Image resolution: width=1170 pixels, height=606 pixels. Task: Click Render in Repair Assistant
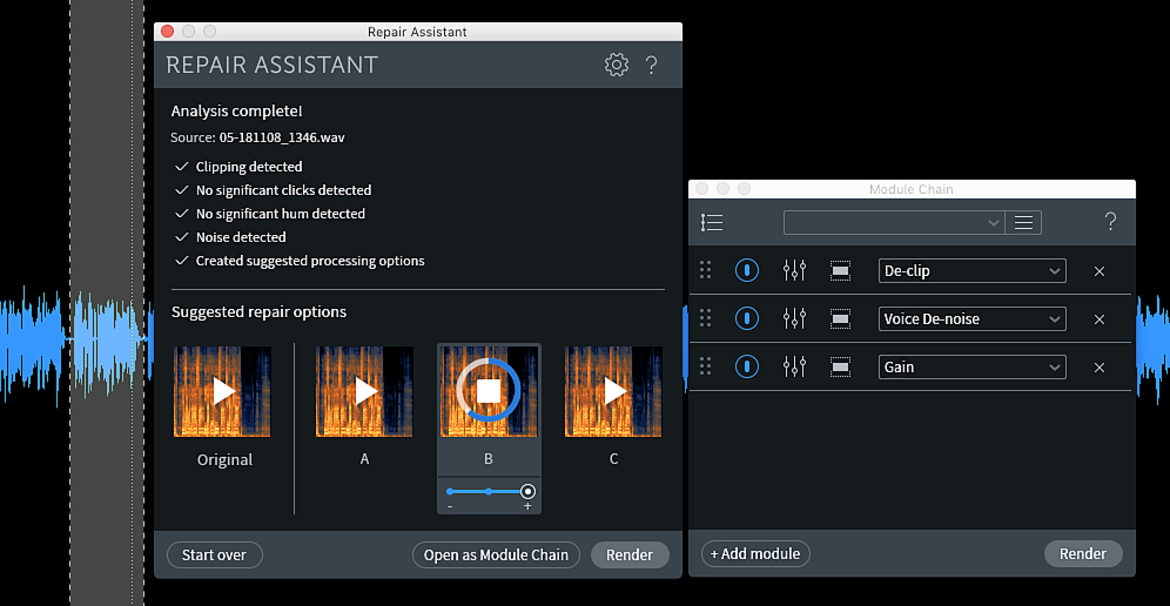[630, 555]
